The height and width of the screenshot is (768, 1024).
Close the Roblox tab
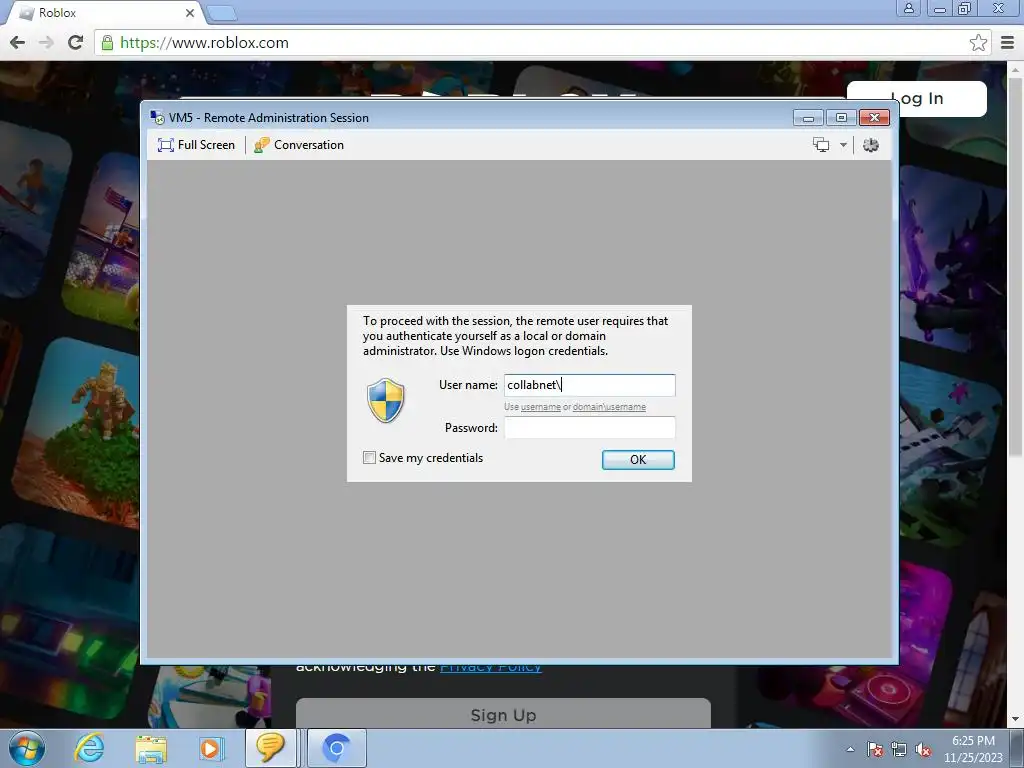click(190, 13)
